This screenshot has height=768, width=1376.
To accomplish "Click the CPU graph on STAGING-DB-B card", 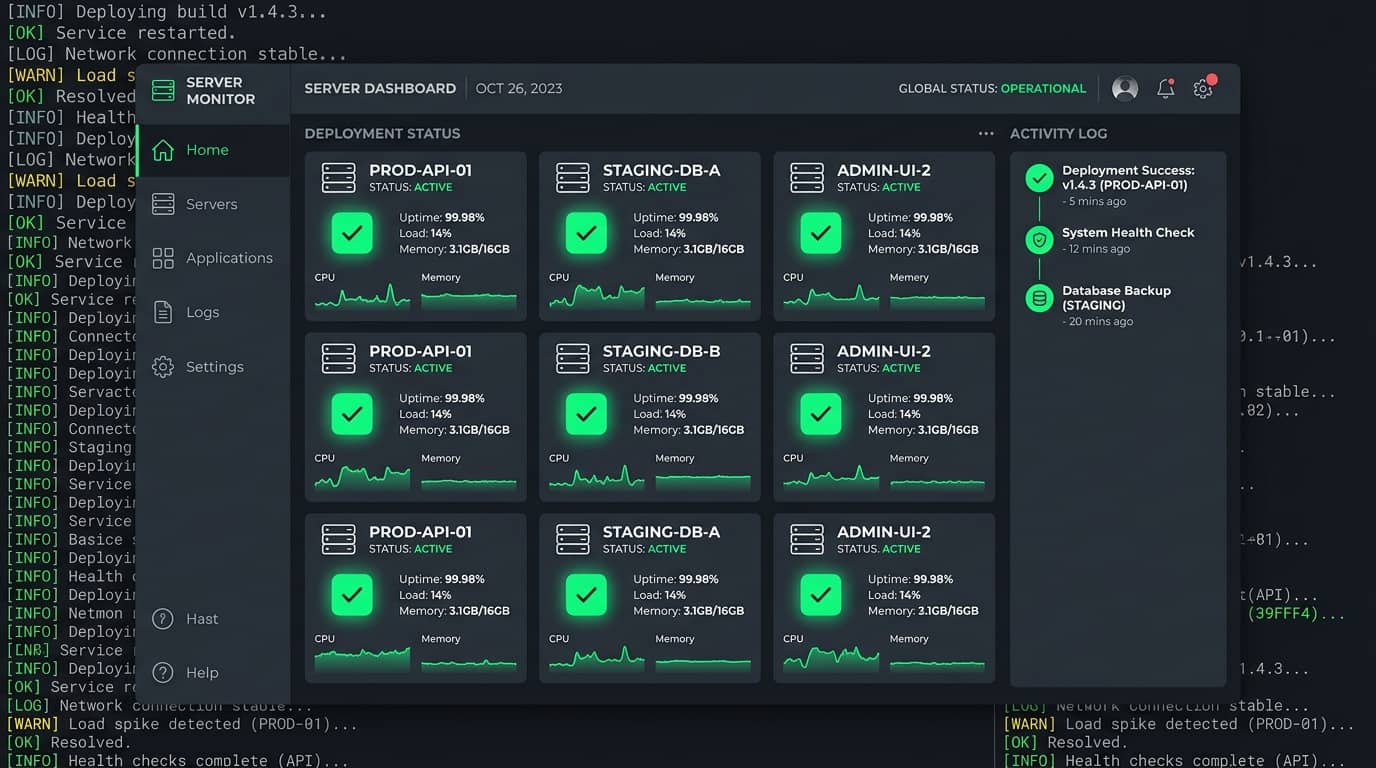I will [x=596, y=478].
